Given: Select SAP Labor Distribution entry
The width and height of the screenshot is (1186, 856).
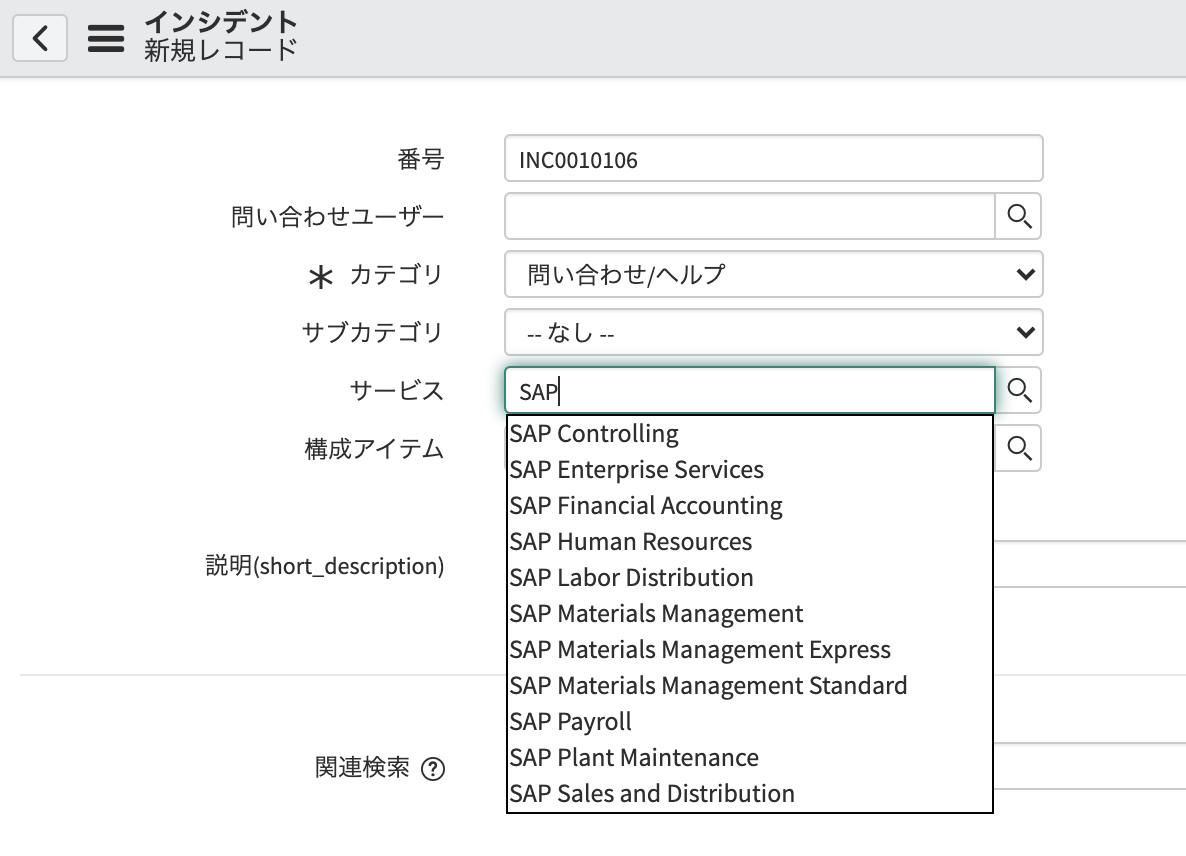Looking at the screenshot, I should click(631, 578).
